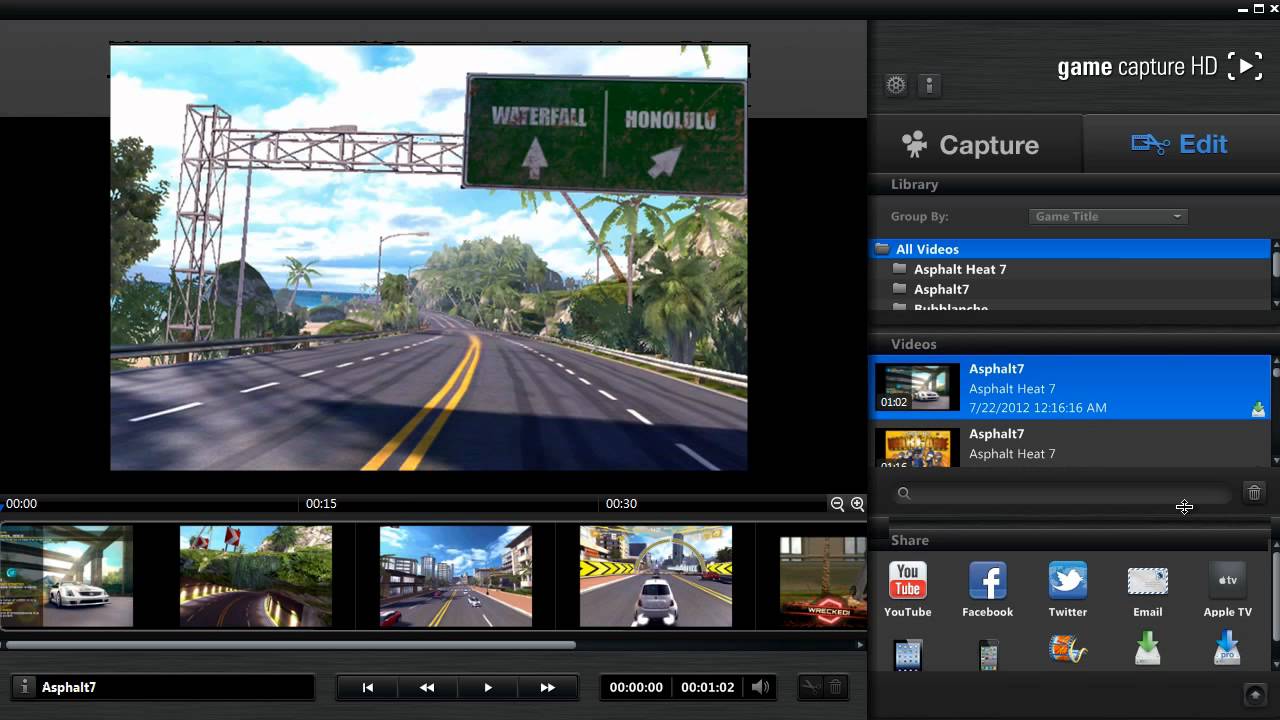This screenshot has width=1280, height=720.
Task: Click the Library list scrollbar down arrow
Action: [1275, 304]
